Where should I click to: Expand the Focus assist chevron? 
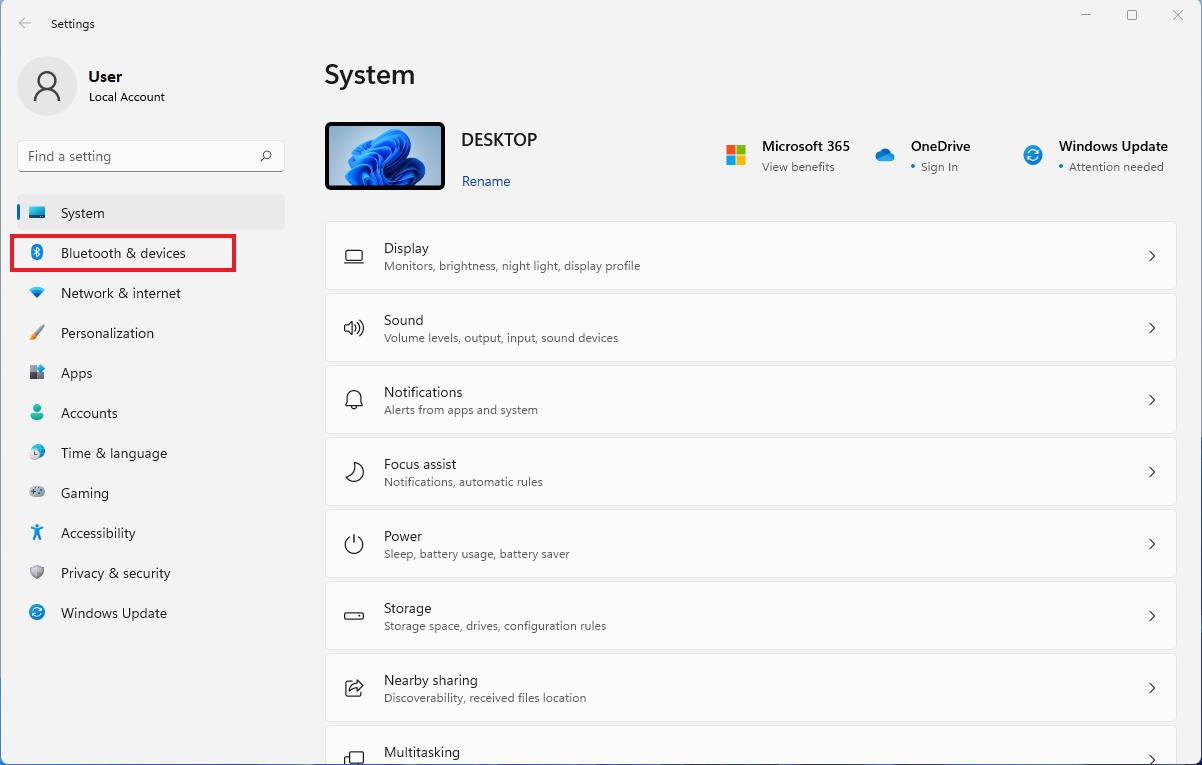[x=1152, y=472]
